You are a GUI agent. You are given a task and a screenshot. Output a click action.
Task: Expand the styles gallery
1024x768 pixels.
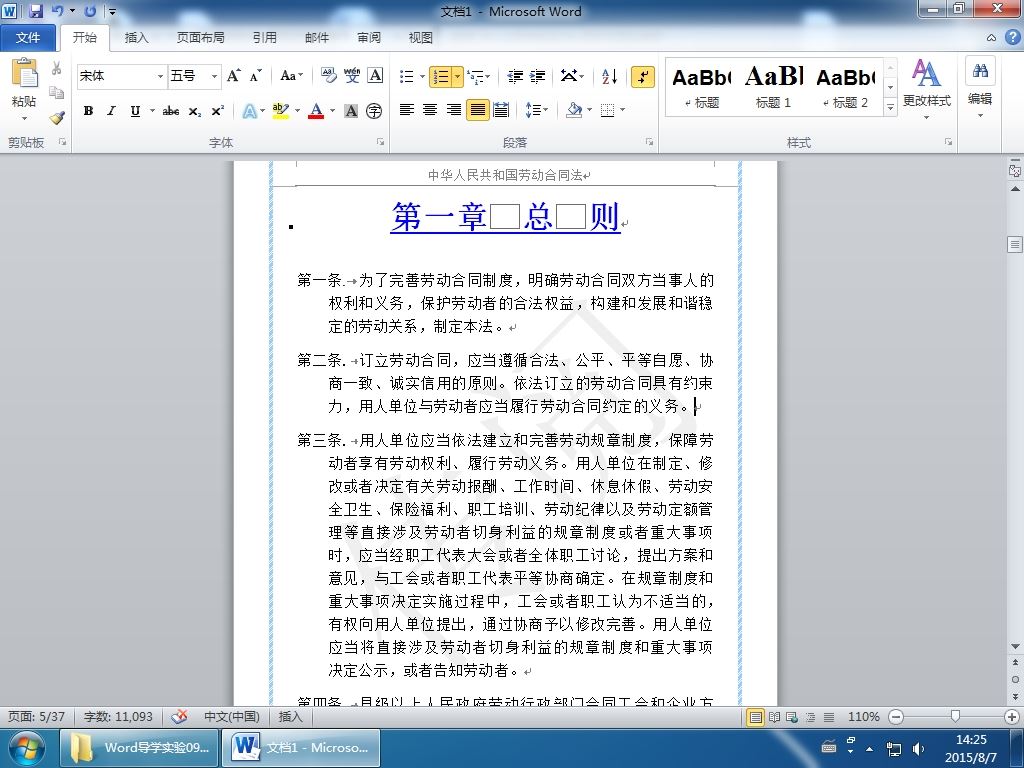tap(890, 106)
